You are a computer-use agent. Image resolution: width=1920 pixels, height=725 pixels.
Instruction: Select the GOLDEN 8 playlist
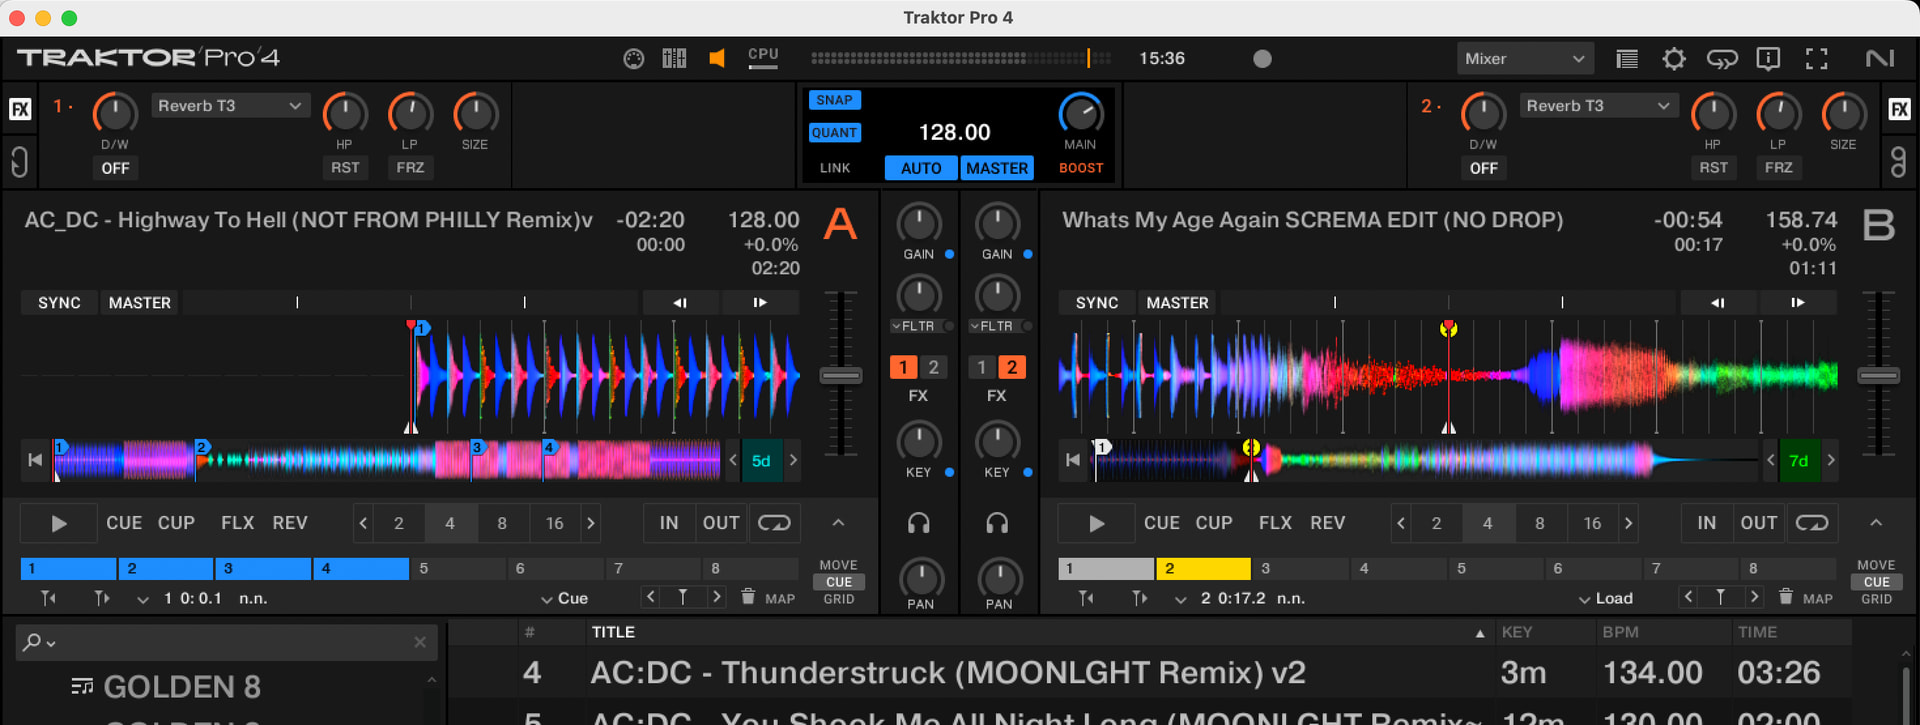[181, 687]
